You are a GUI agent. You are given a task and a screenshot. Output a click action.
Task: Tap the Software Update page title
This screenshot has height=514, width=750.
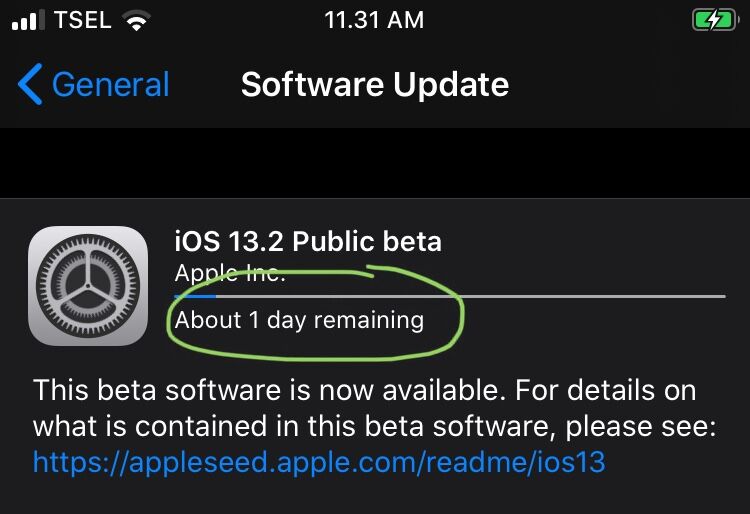(x=375, y=85)
